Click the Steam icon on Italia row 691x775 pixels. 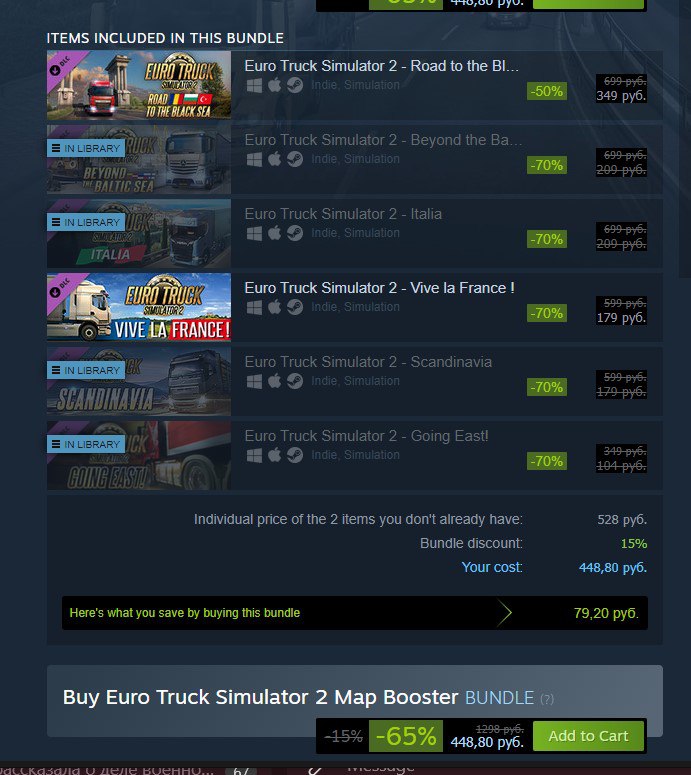(x=295, y=233)
